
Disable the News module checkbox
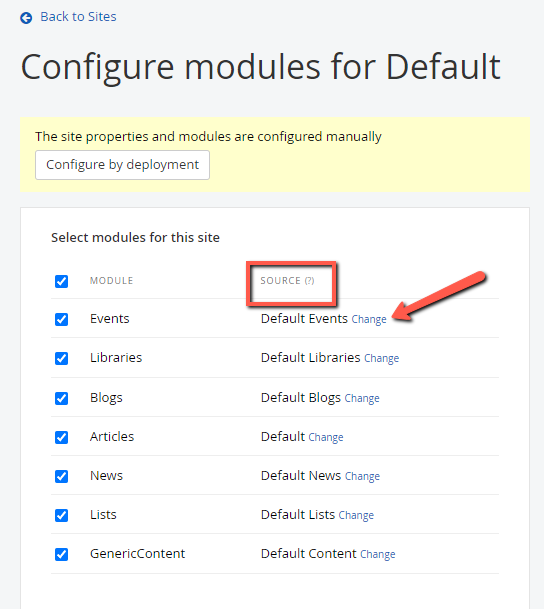coord(61,476)
